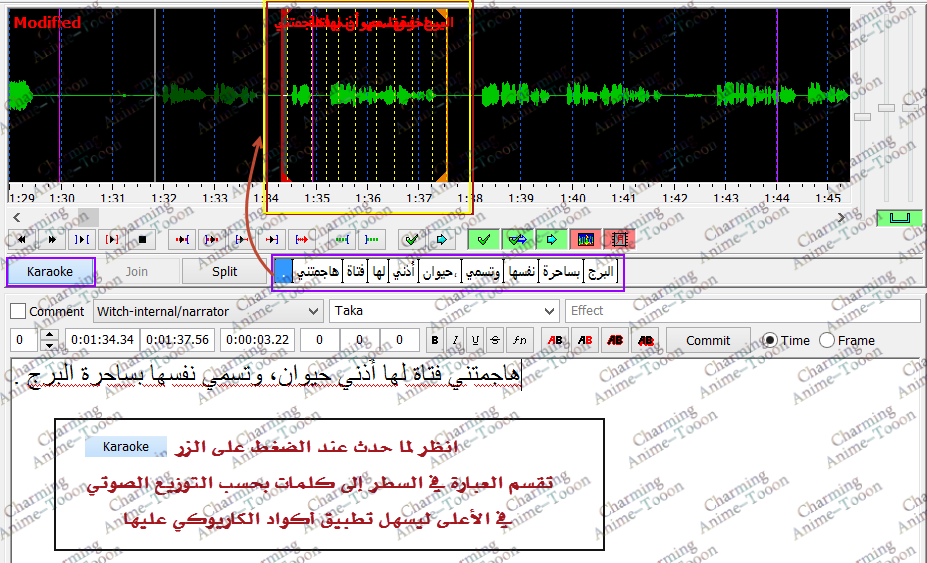Select the Time radio button
Screen dimensions: 927x563
[x=769, y=340]
